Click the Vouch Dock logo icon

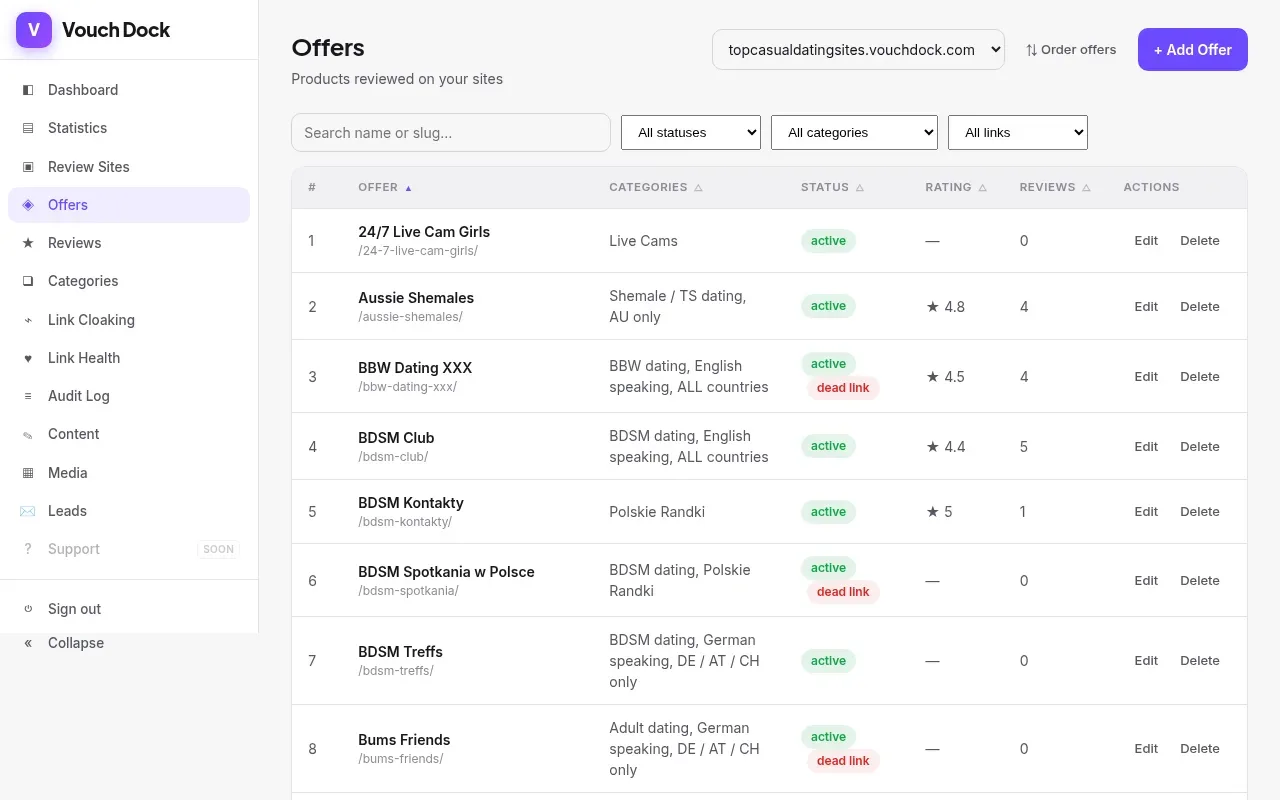[33, 30]
